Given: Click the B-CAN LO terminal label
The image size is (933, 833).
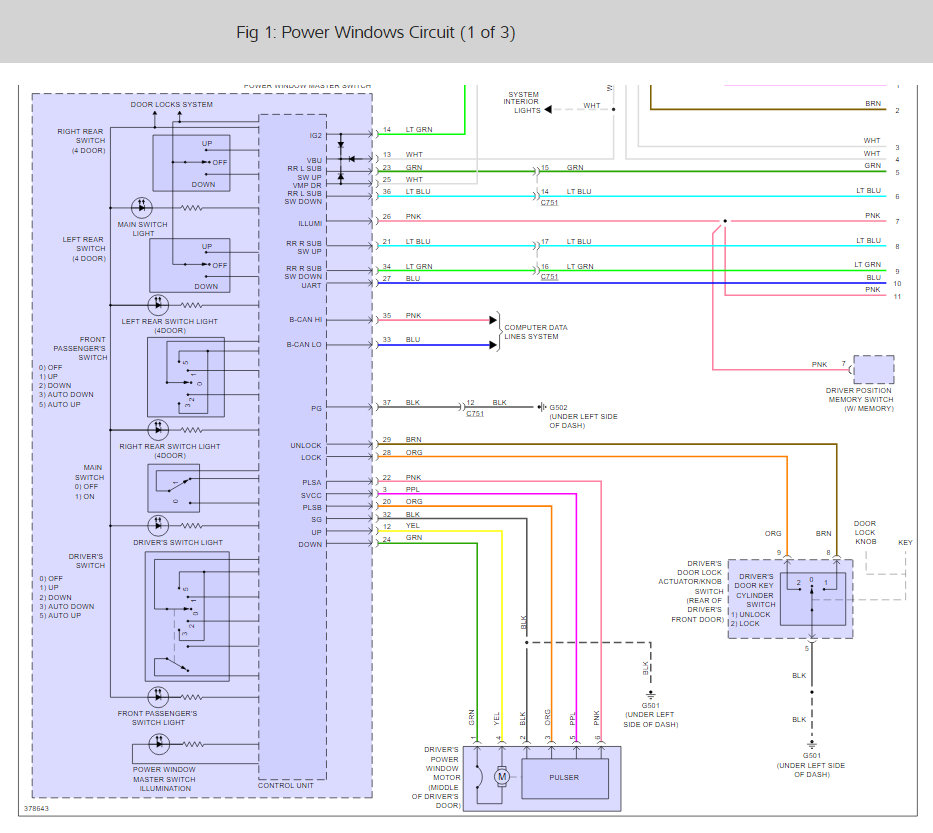Looking at the screenshot, I should point(304,345).
